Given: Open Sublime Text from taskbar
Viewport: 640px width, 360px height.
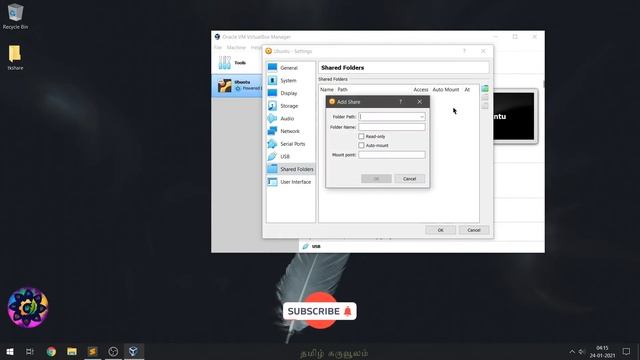Looking at the screenshot, I should [93, 351].
